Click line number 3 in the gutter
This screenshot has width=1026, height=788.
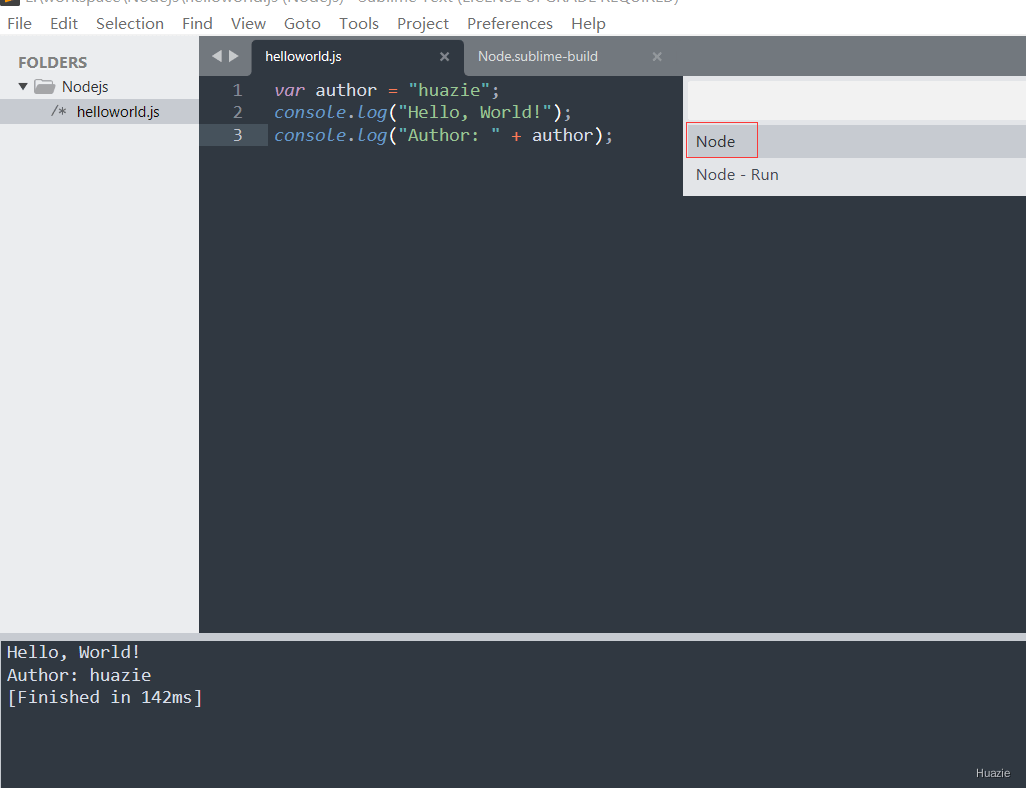tap(237, 134)
